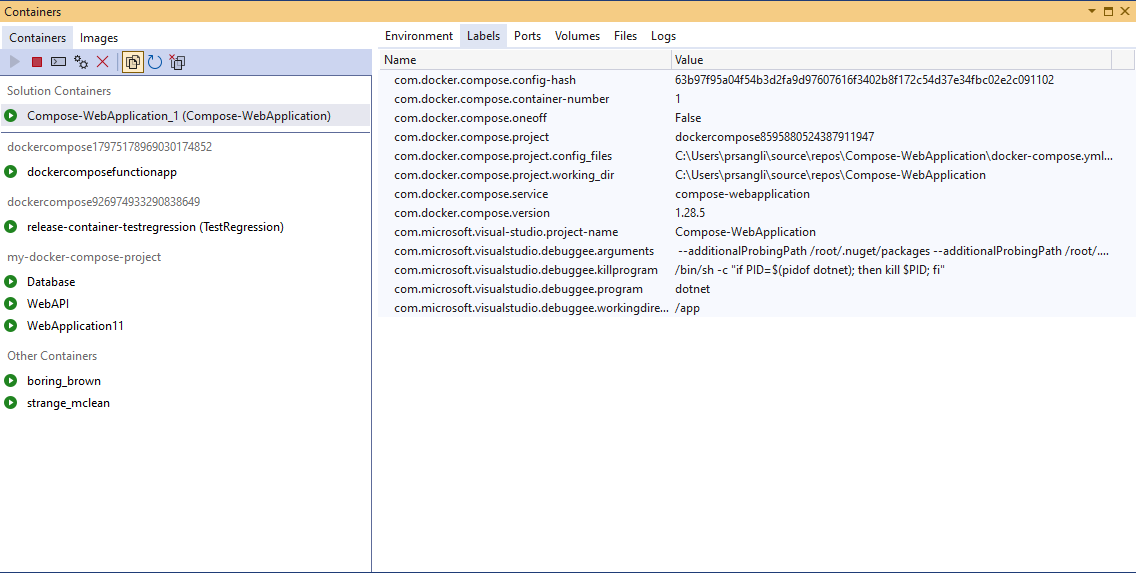Click the dockercompose17975178969030174852 group header
The image size is (1136, 573).
(109, 146)
